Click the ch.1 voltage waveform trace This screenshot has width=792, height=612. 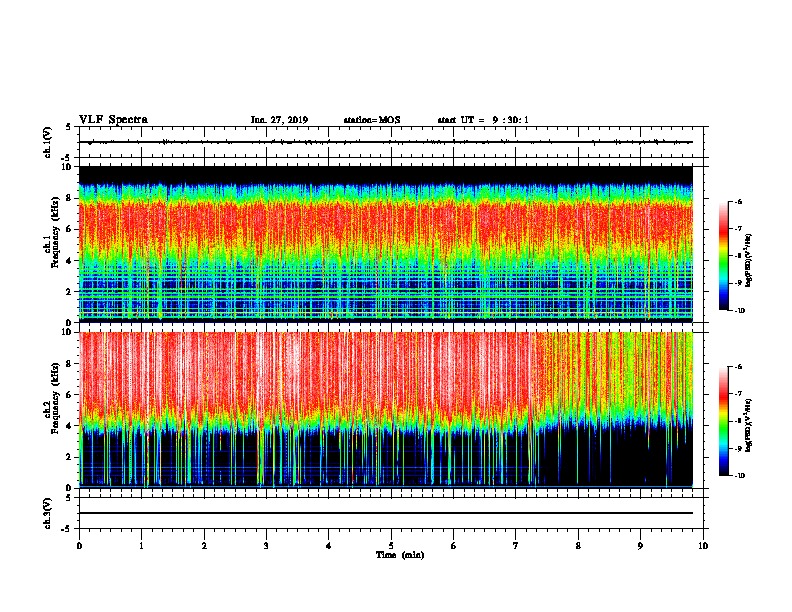click(386, 142)
